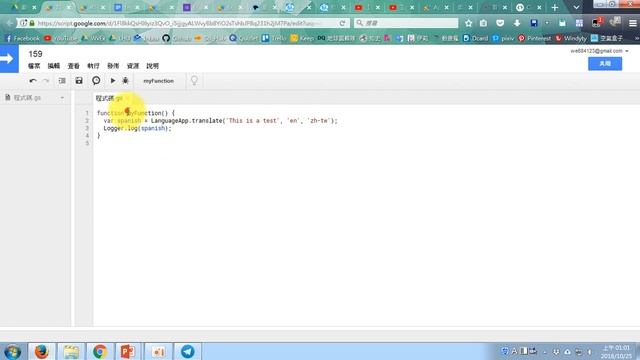Open the Facebook bookmark
640x360 pixels.
click(22, 38)
